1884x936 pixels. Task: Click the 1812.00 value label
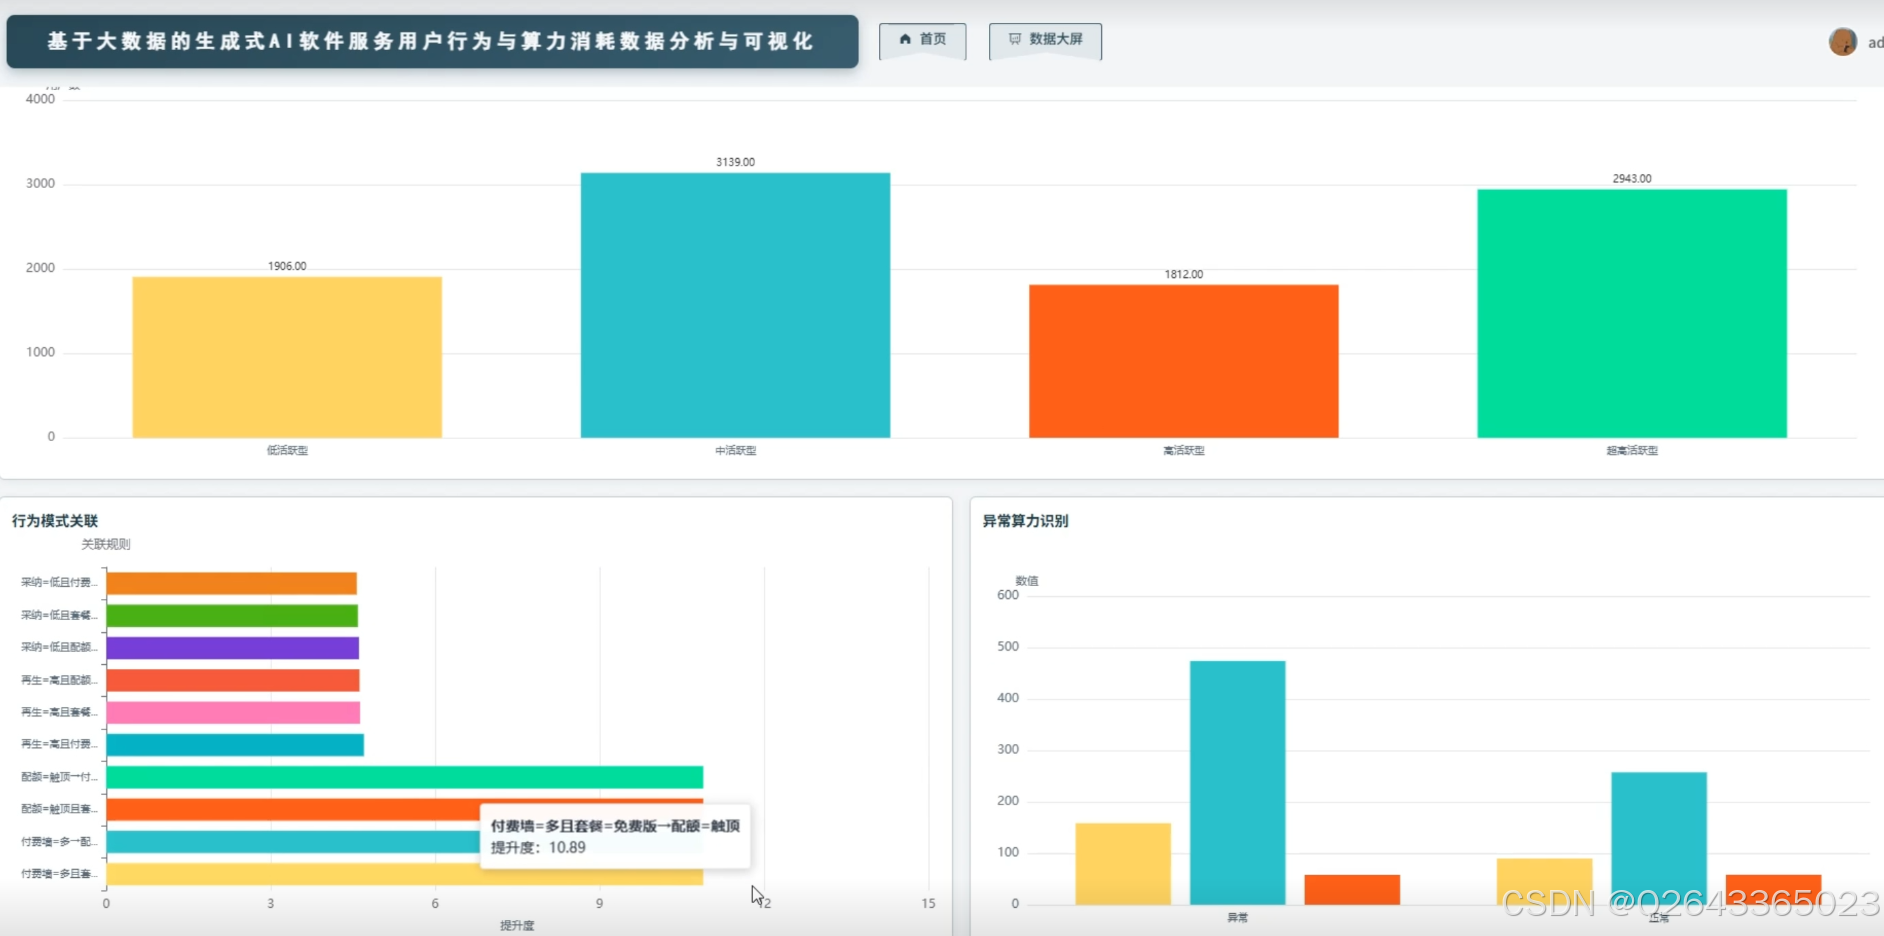click(x=1184, y=274)
